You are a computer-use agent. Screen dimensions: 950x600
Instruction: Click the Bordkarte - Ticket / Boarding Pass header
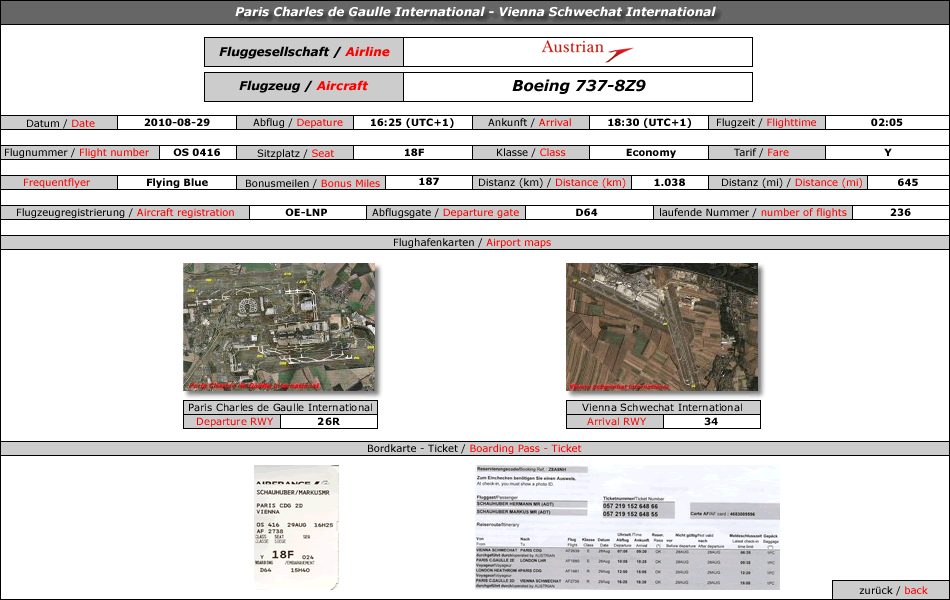point(474,448)
